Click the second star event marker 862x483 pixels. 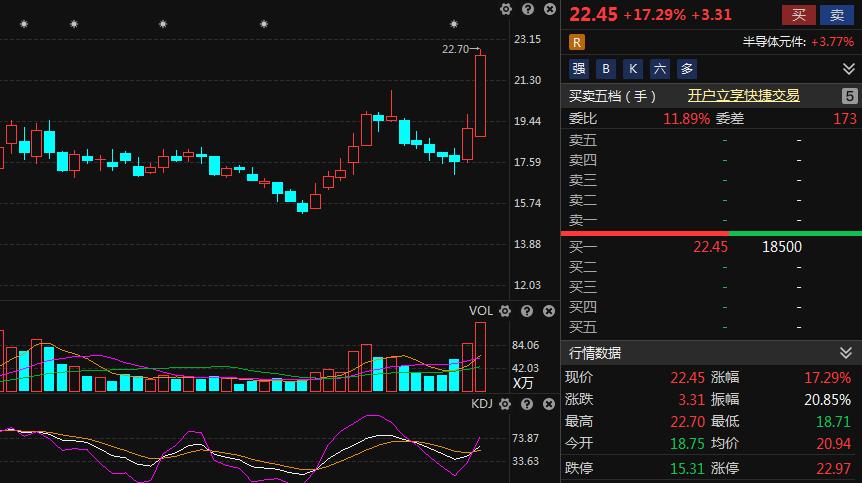(x=74, y=24)
